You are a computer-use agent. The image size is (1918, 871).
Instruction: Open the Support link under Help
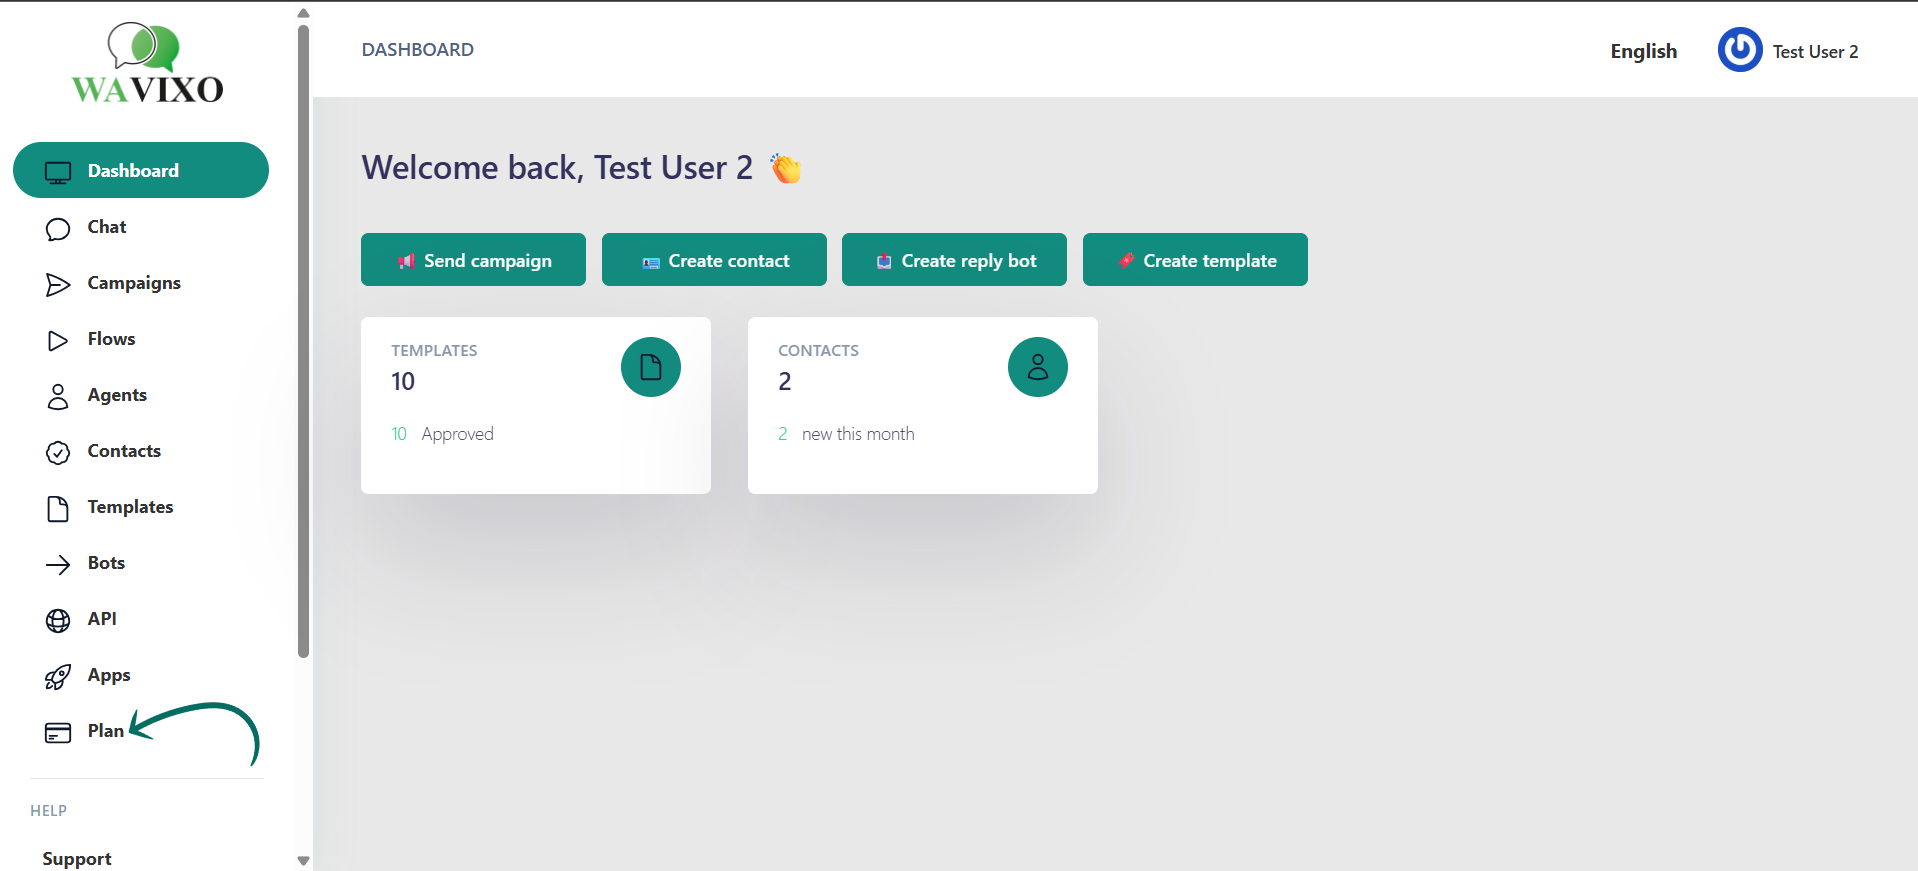pyautogui.click(x=77, y=859)
